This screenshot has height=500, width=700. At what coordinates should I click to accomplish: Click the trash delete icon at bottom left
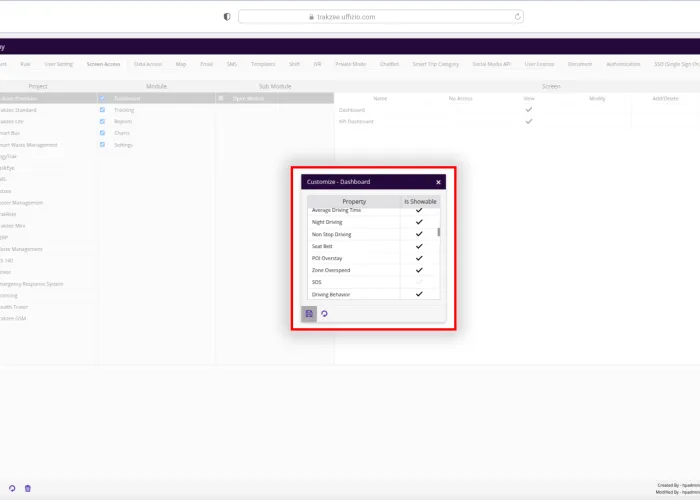click(28, 488)
